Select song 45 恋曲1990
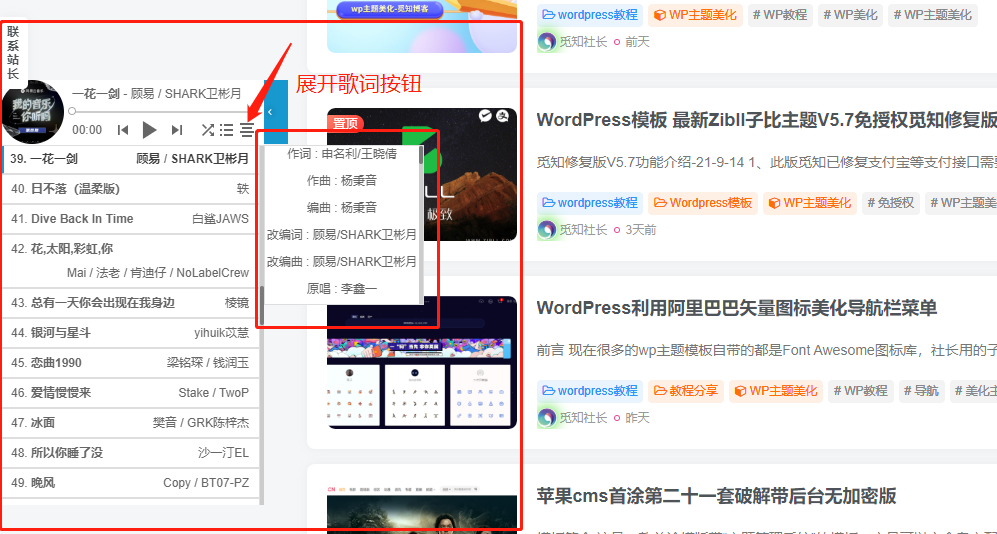 click(130, 363)
